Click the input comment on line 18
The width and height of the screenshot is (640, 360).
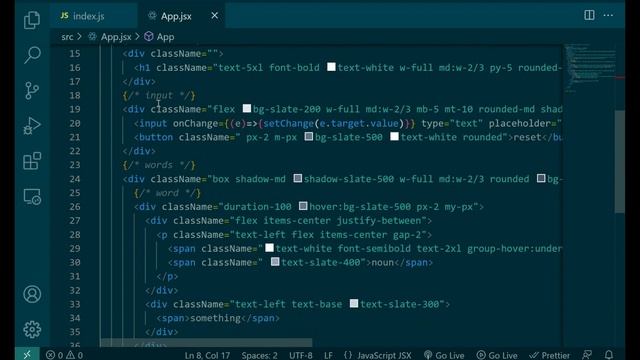tap(159, 96)
